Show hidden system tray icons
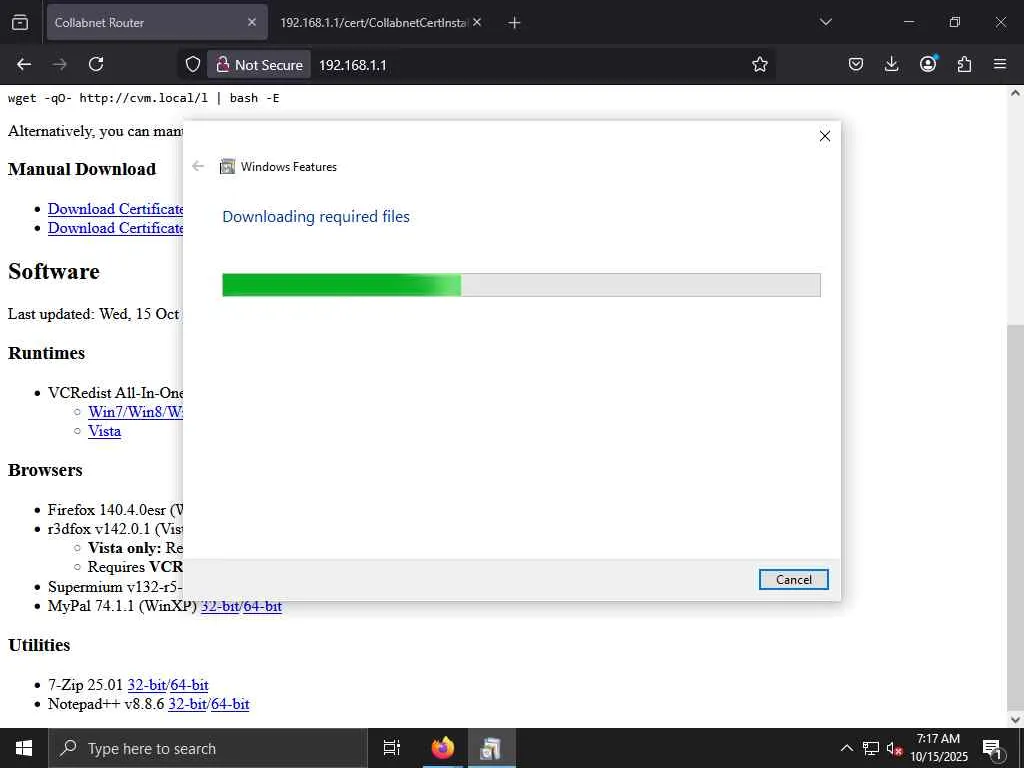This screenshot has height=768, width=1024. [x=846, y=748]
